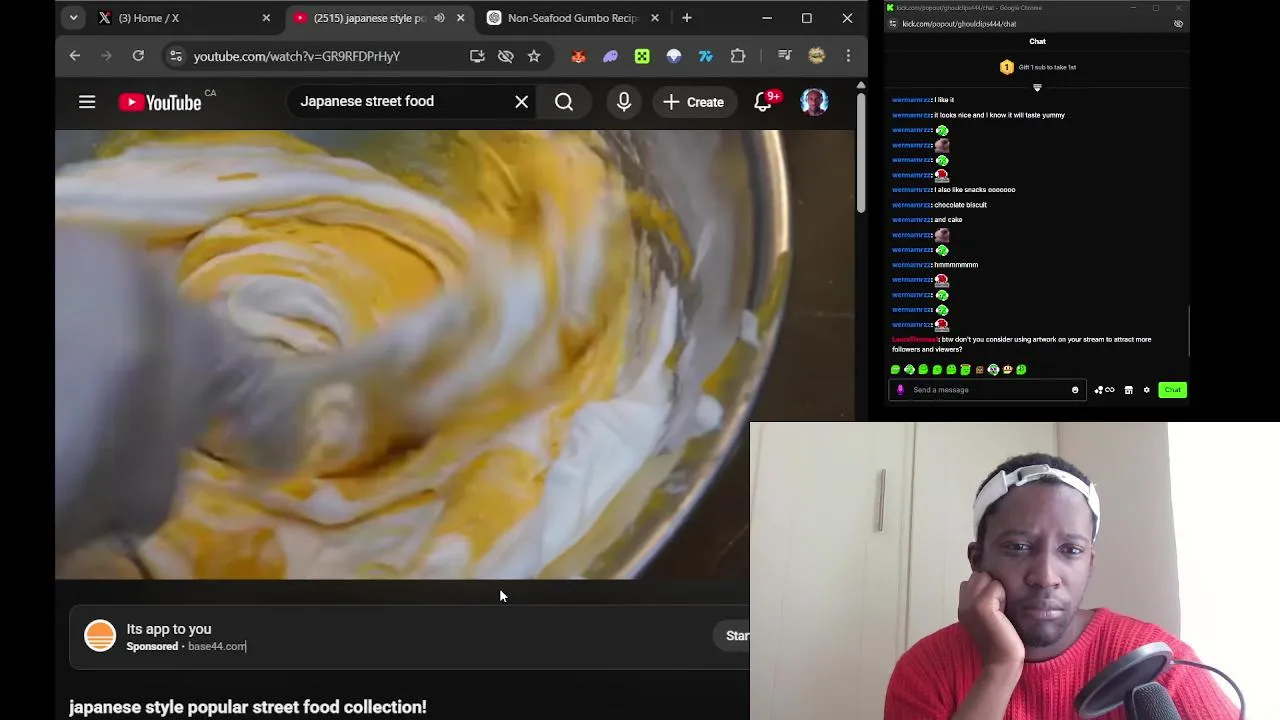The width and height of the screenshot is (1280, 720).
Task: Open the green dice-pattern extension
Action: [642, 56]
